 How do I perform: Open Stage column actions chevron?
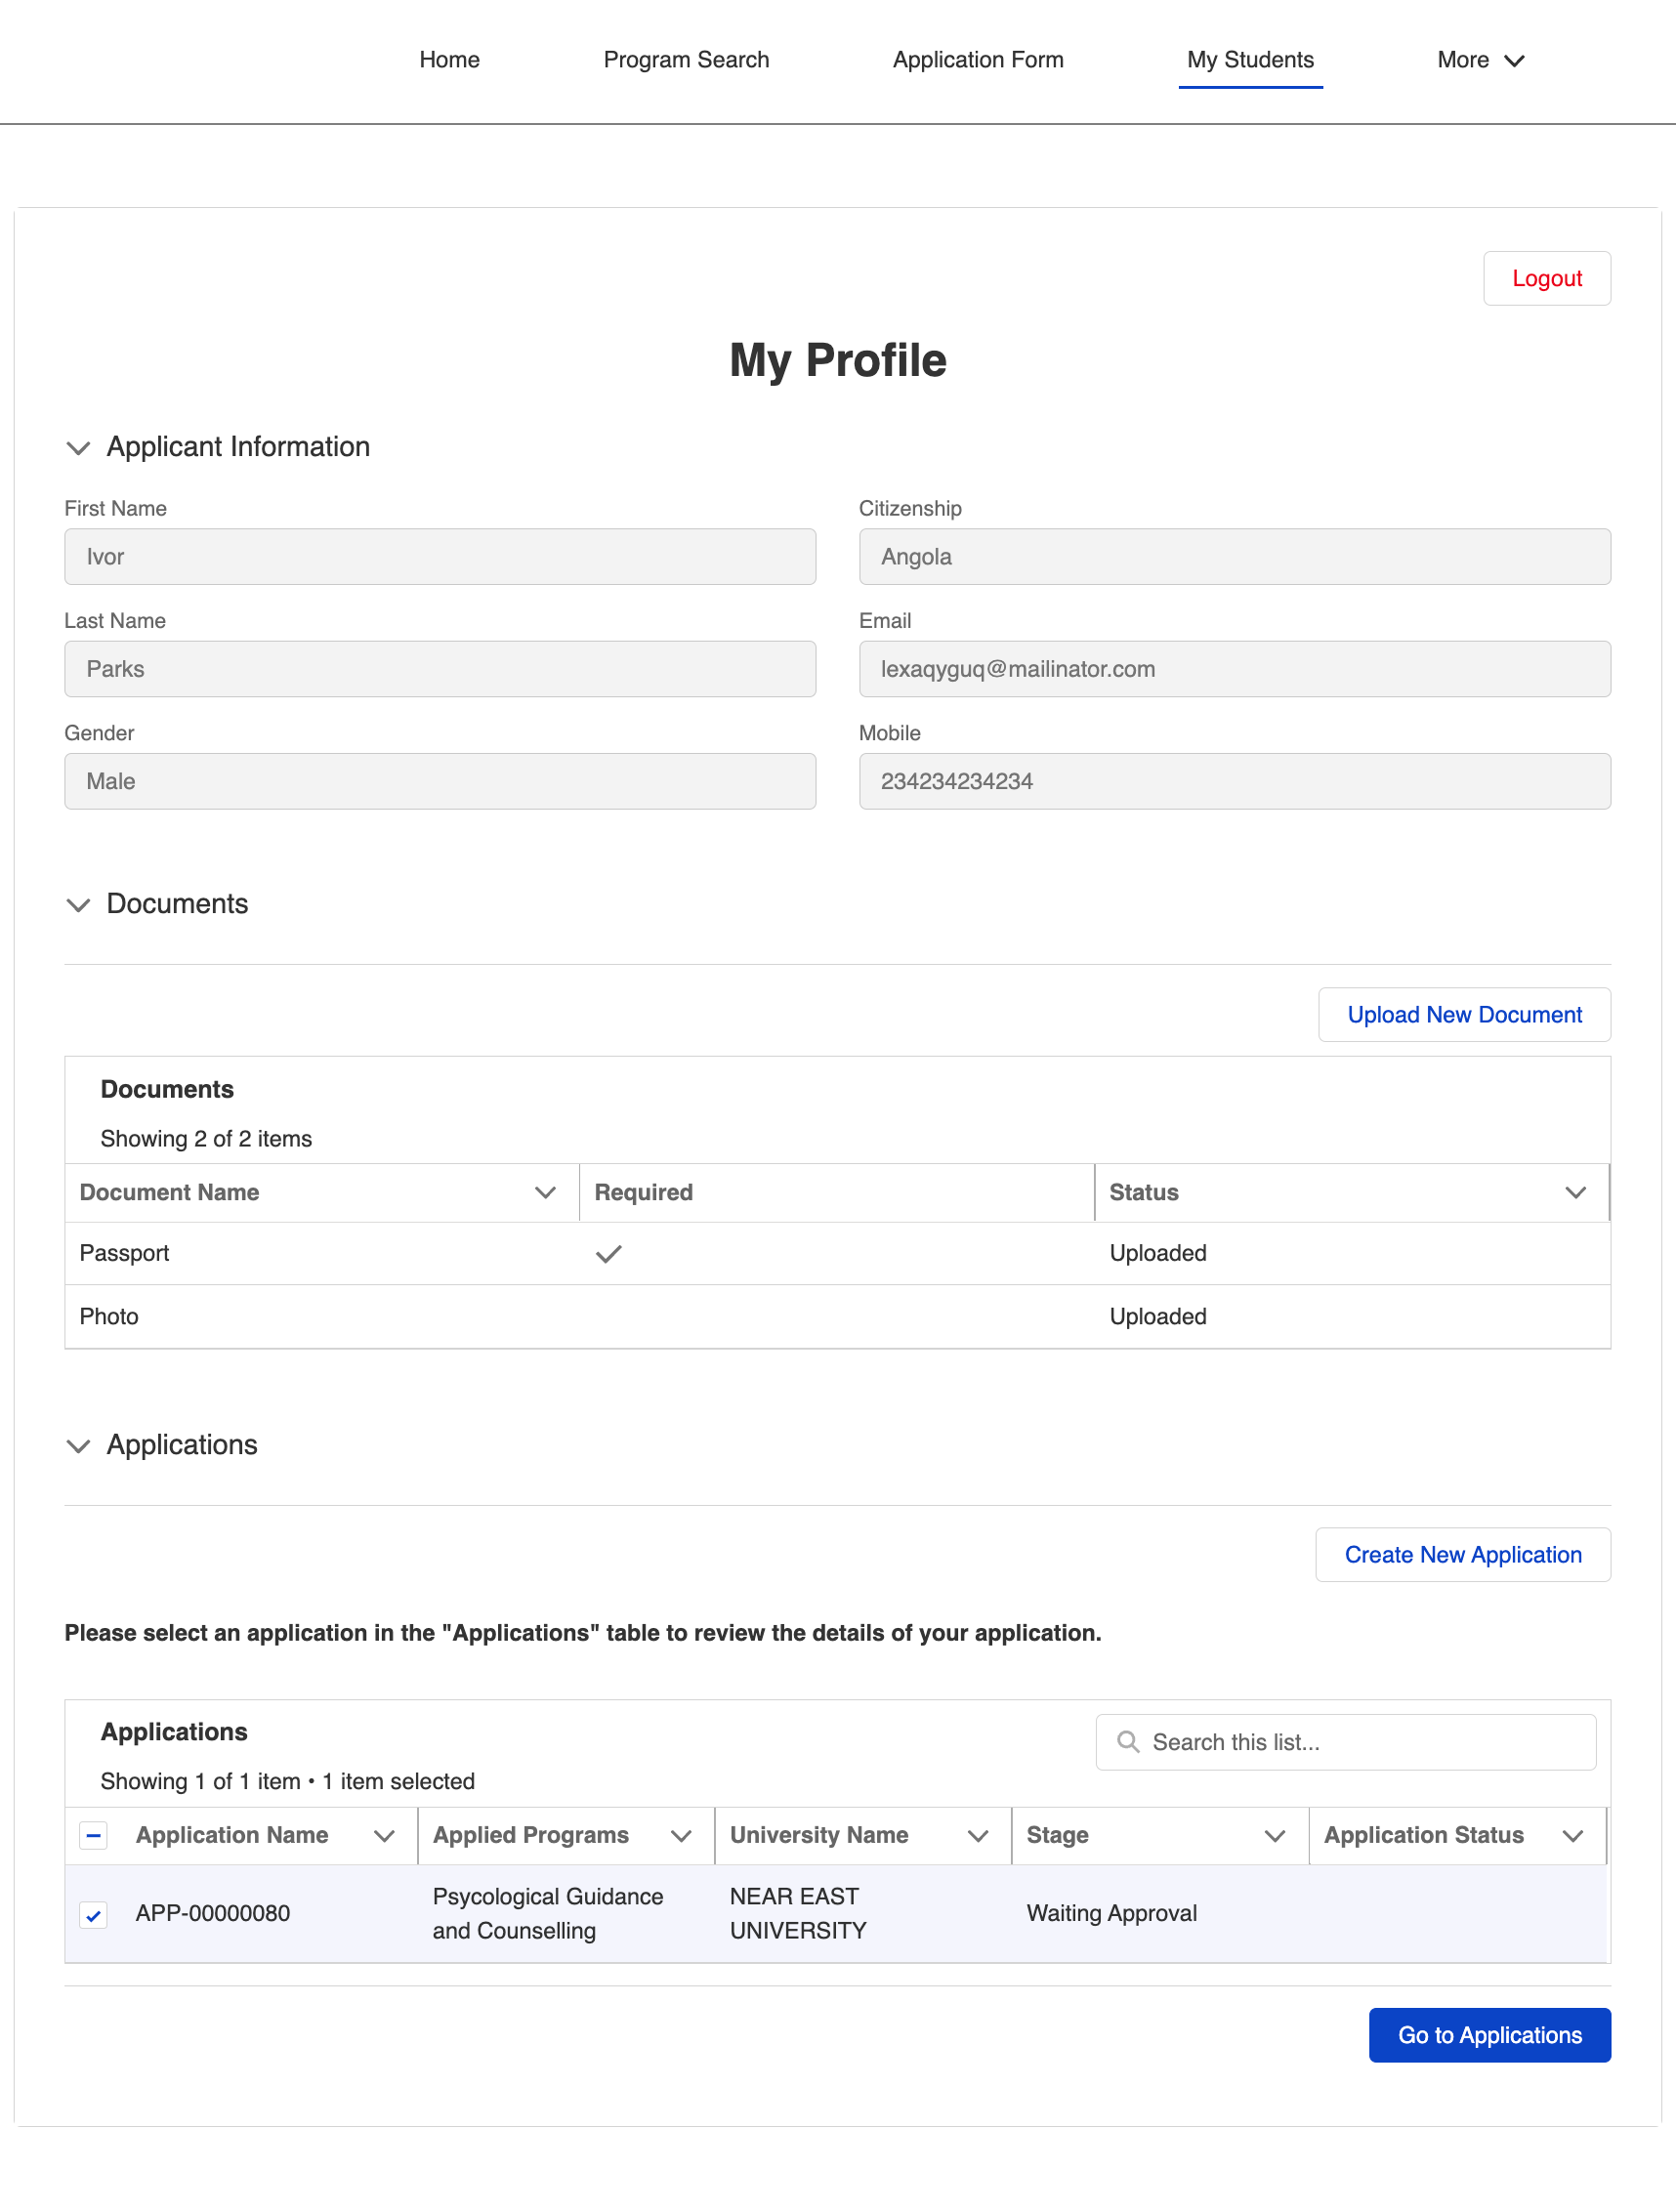pos(1274,1835)
